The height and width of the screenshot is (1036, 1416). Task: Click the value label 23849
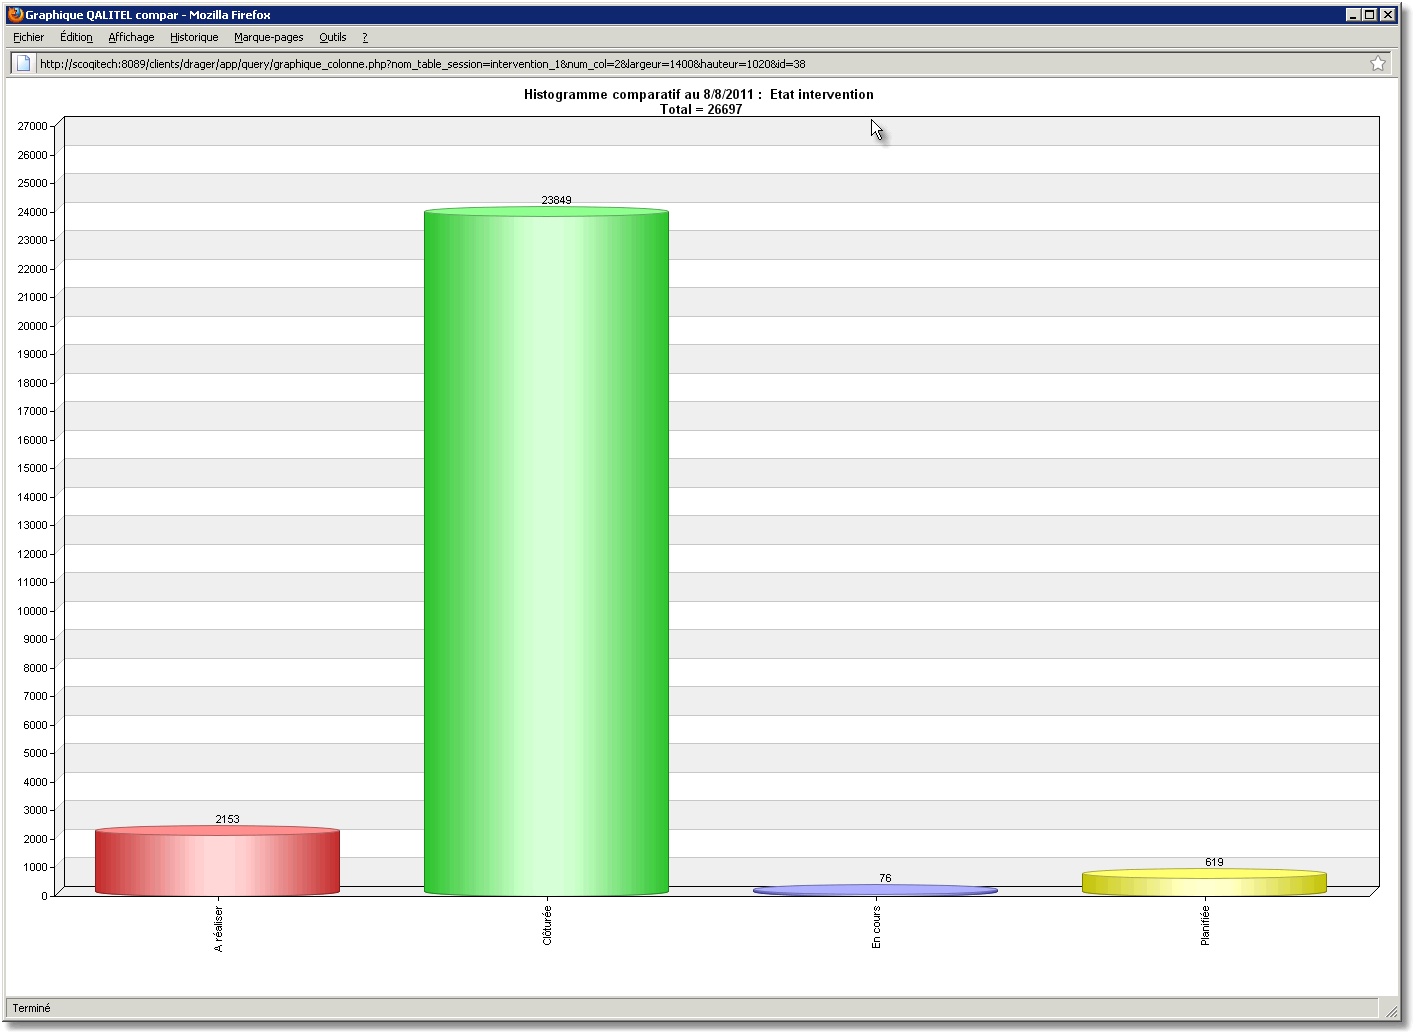coord(556,200)
